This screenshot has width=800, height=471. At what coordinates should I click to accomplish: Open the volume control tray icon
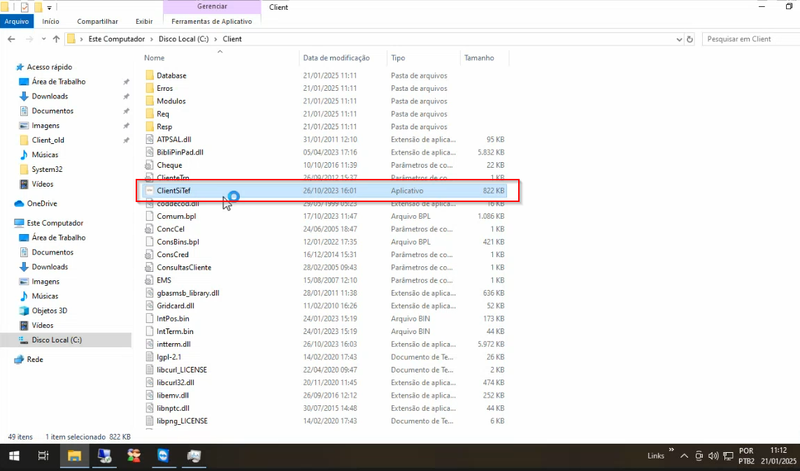coord(713,456)
